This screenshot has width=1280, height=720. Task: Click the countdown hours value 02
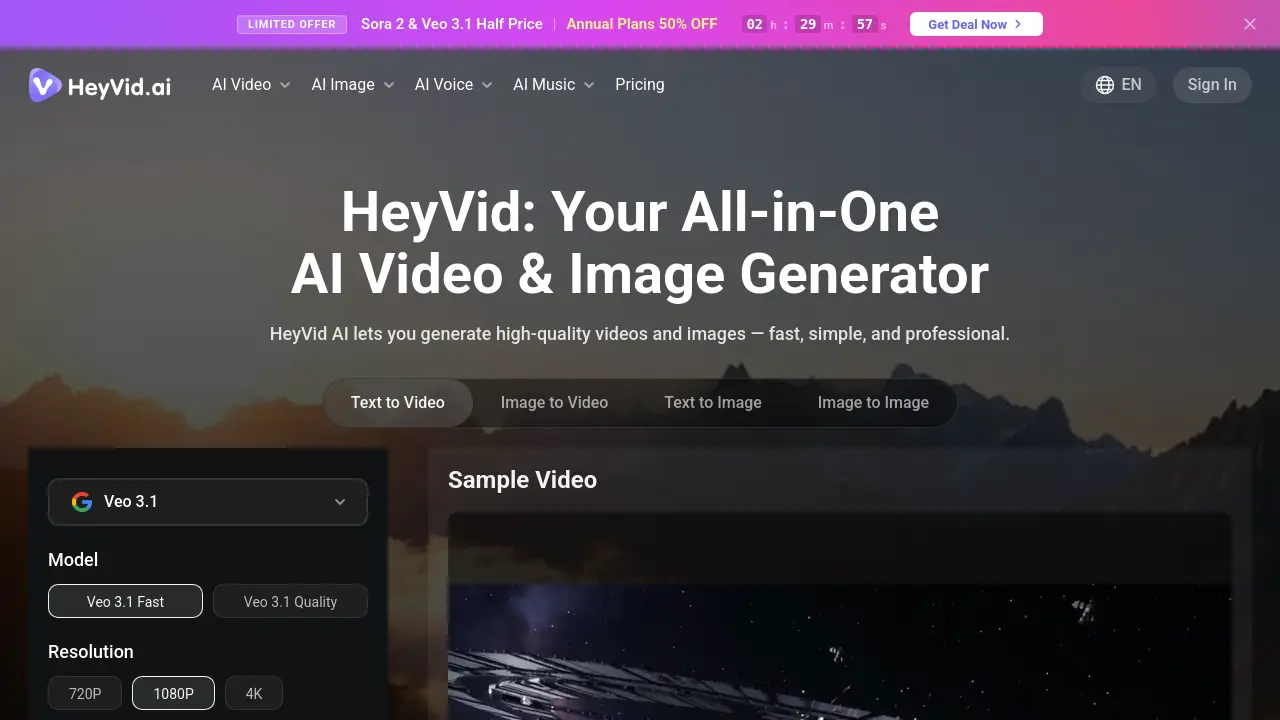point(755,24)
